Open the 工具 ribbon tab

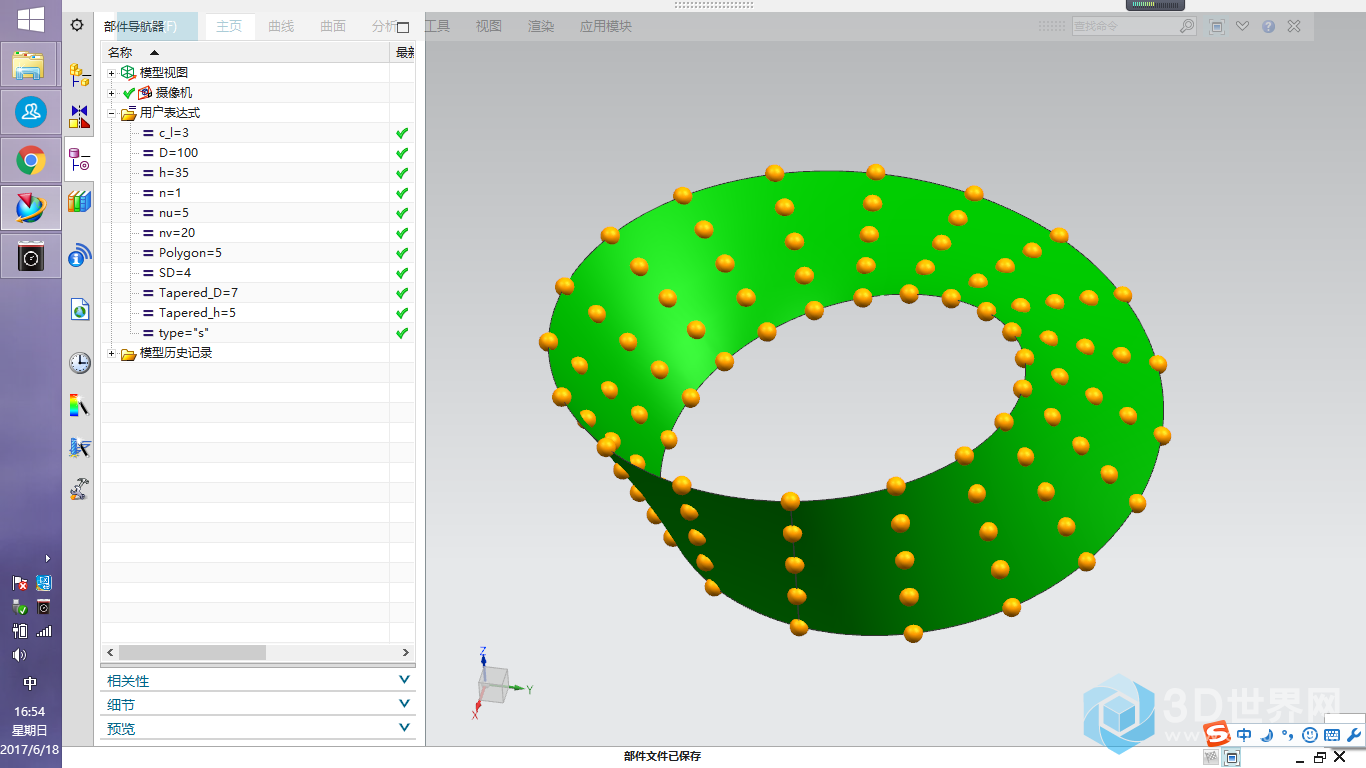[x=437, y=26]
